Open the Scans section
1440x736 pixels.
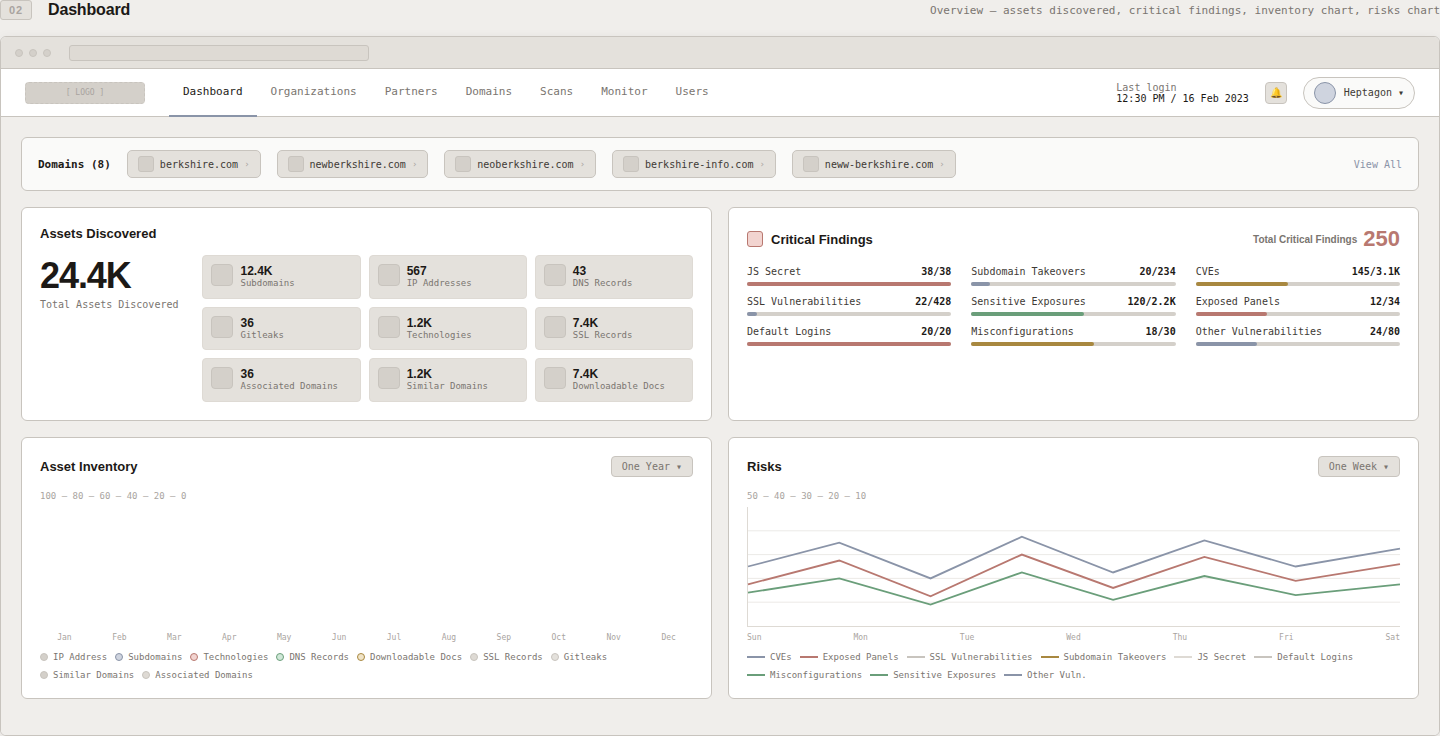click(556, 91)
